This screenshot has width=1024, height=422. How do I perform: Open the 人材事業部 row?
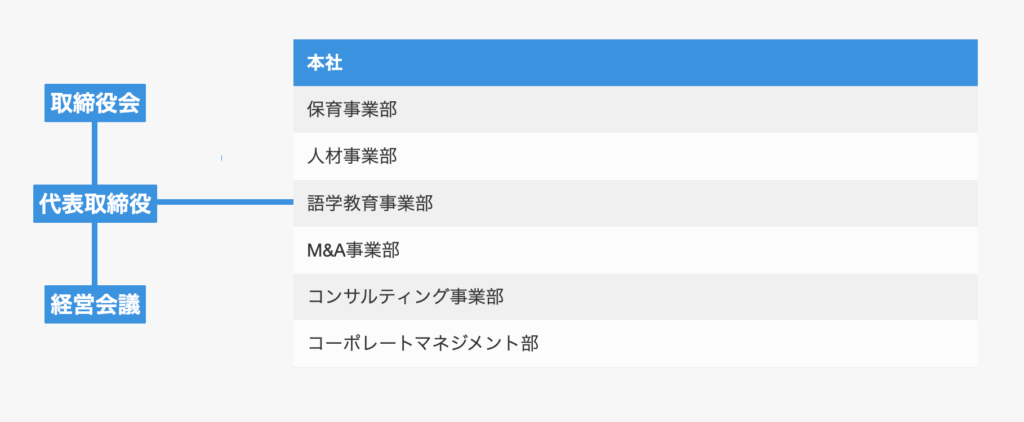634,156
